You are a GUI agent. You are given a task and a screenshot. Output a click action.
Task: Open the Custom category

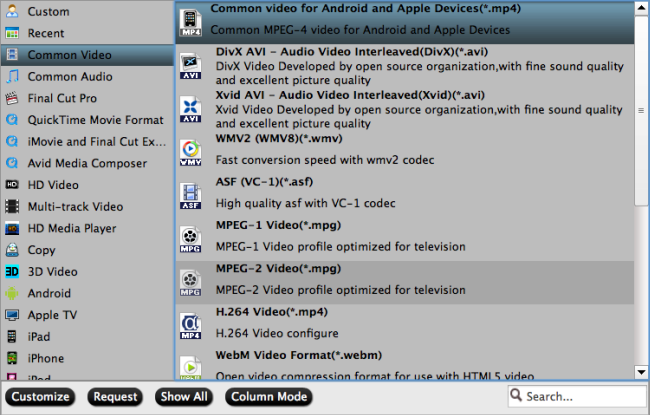point(87,11)
